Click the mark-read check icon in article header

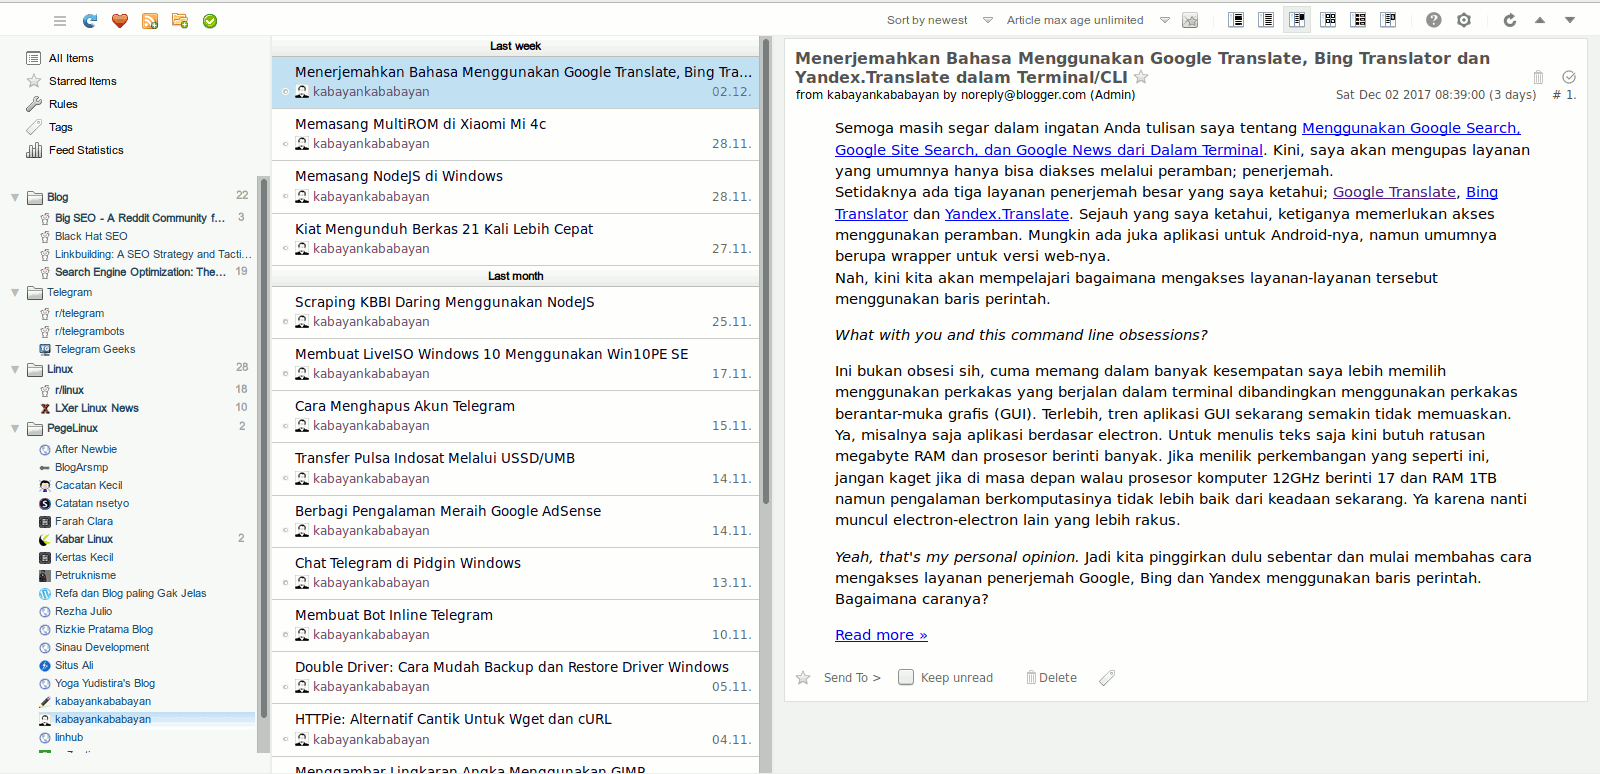pos(1569,77)
